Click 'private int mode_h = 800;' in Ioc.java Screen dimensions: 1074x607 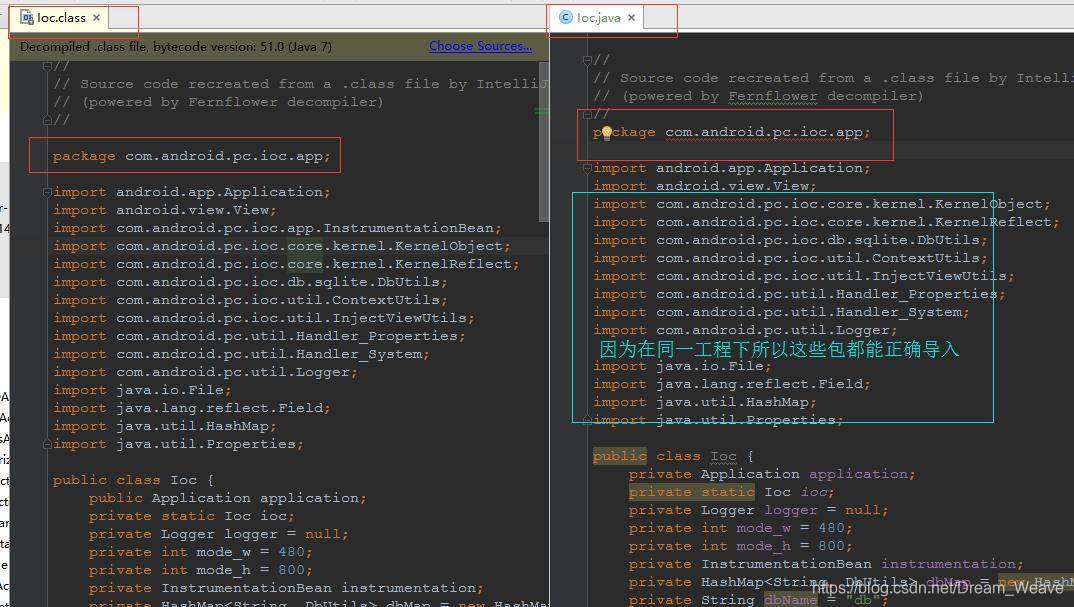coord(741,546)
